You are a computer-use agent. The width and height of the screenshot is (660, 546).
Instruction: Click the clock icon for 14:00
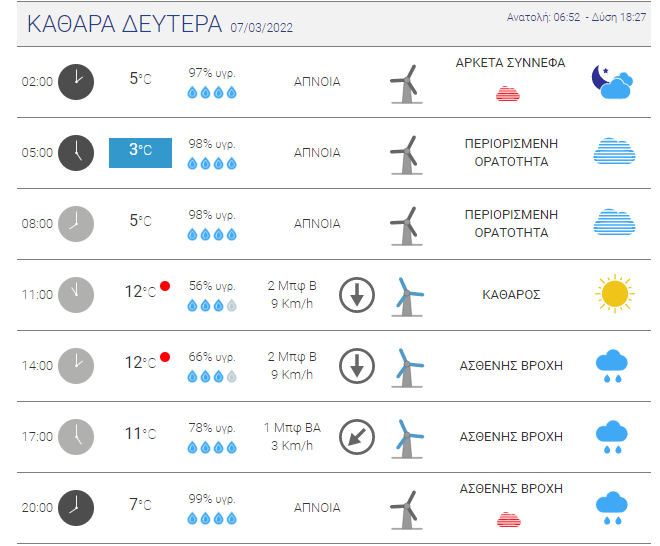coord(76,366)
